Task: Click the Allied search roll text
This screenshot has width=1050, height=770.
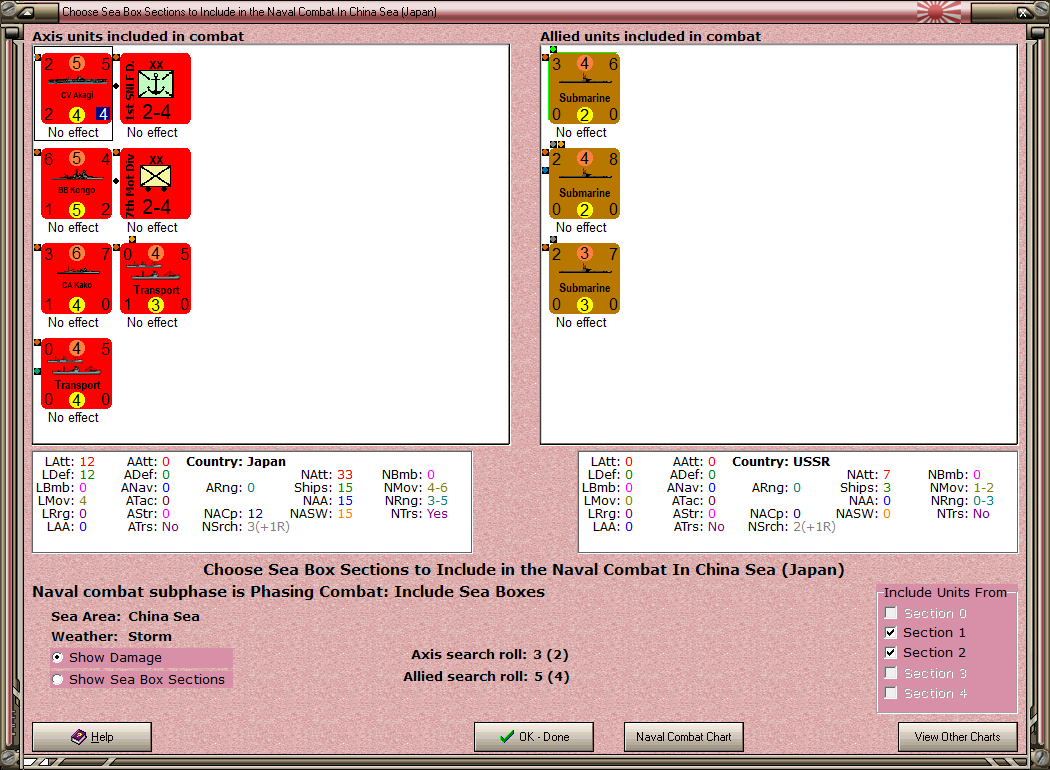Action: [x=486, y=676]
